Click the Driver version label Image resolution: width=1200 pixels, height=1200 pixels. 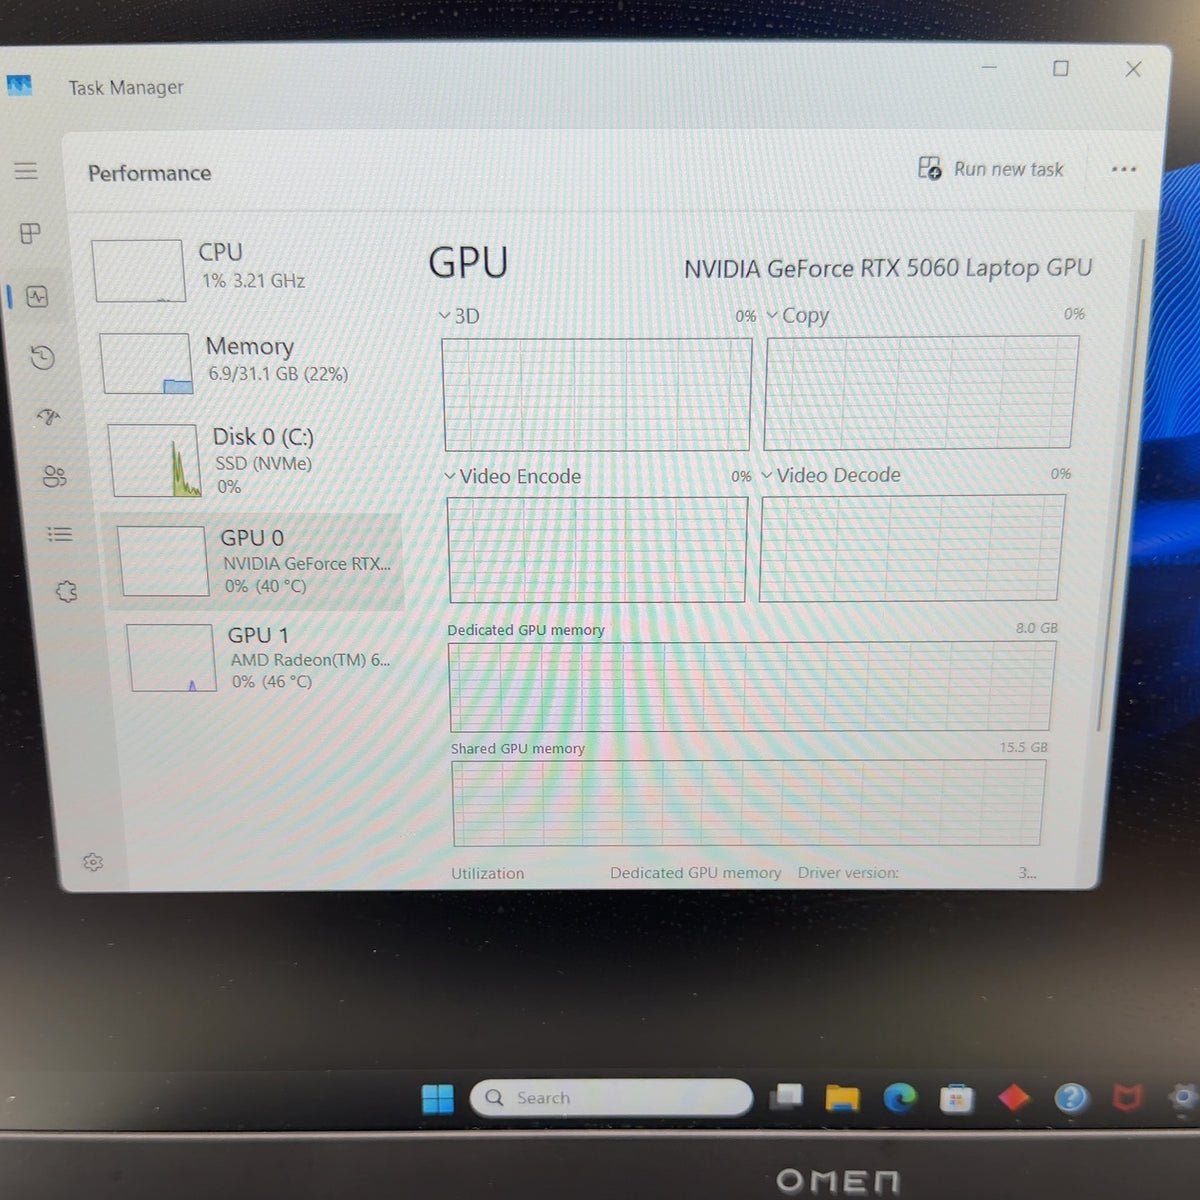tap(848, 872)
